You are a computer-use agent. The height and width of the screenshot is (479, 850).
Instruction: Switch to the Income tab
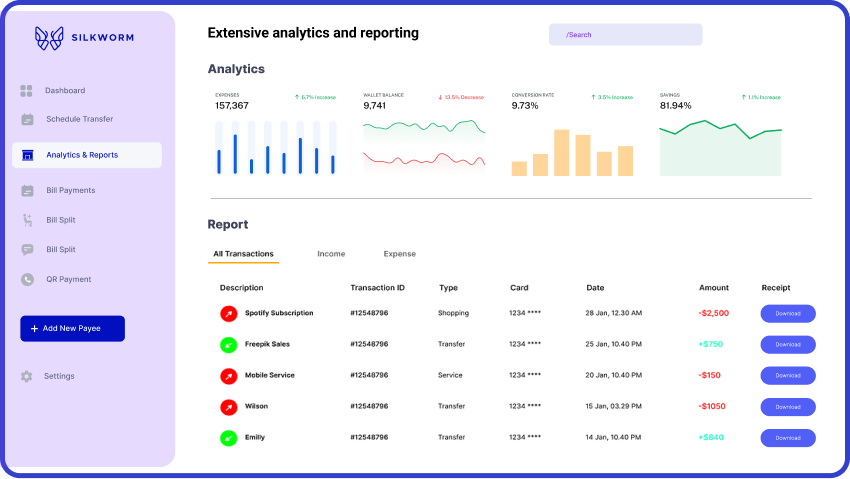(x=331, y=254)
